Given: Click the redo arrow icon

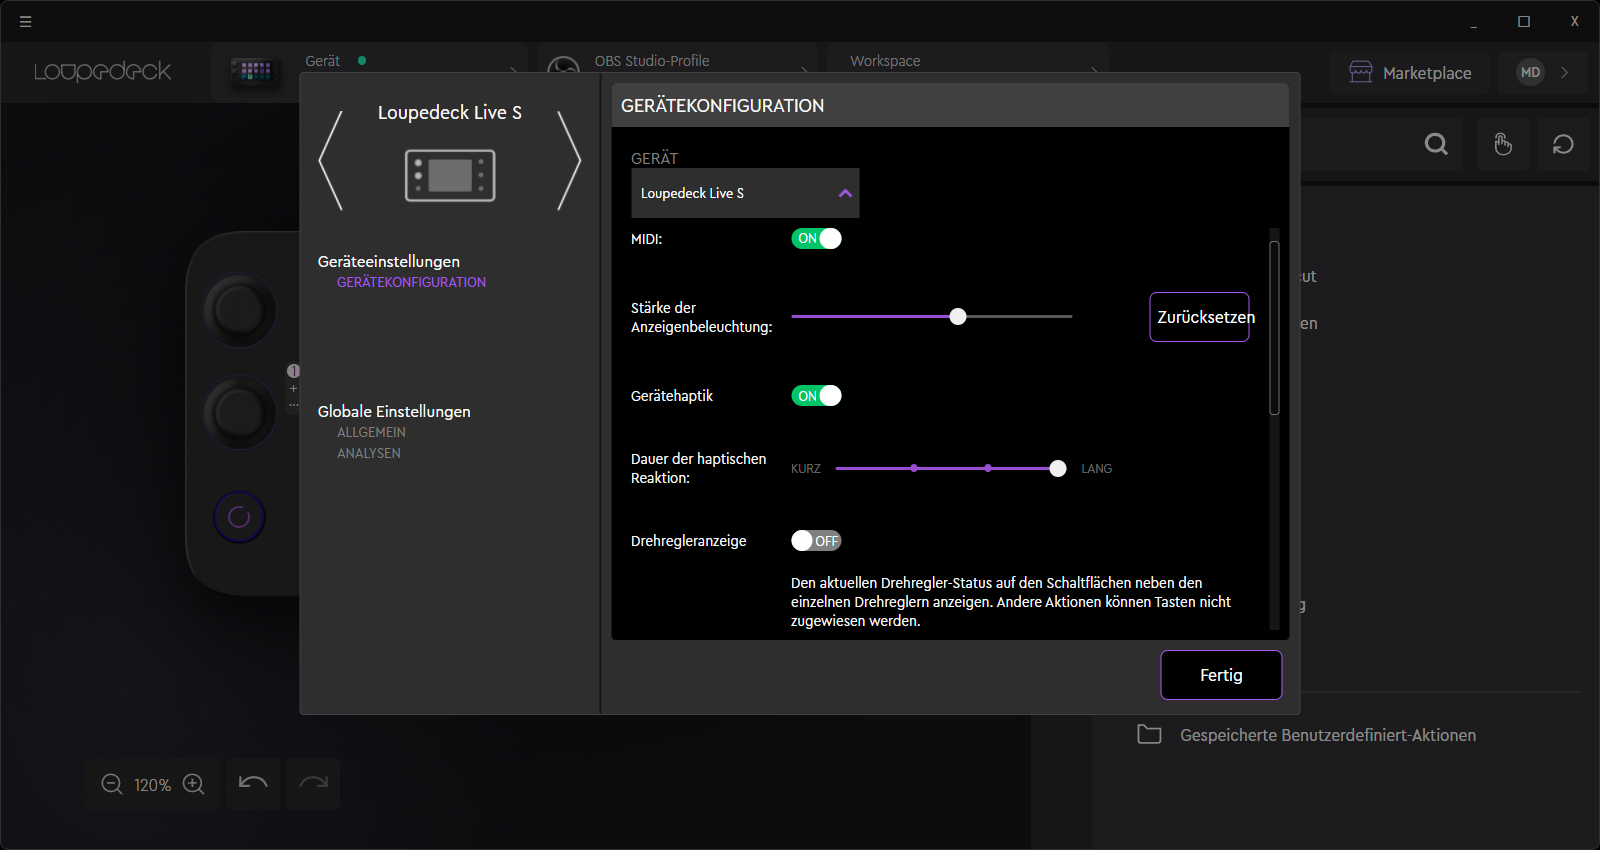Looking at the screenshot, I should (314, 783).
